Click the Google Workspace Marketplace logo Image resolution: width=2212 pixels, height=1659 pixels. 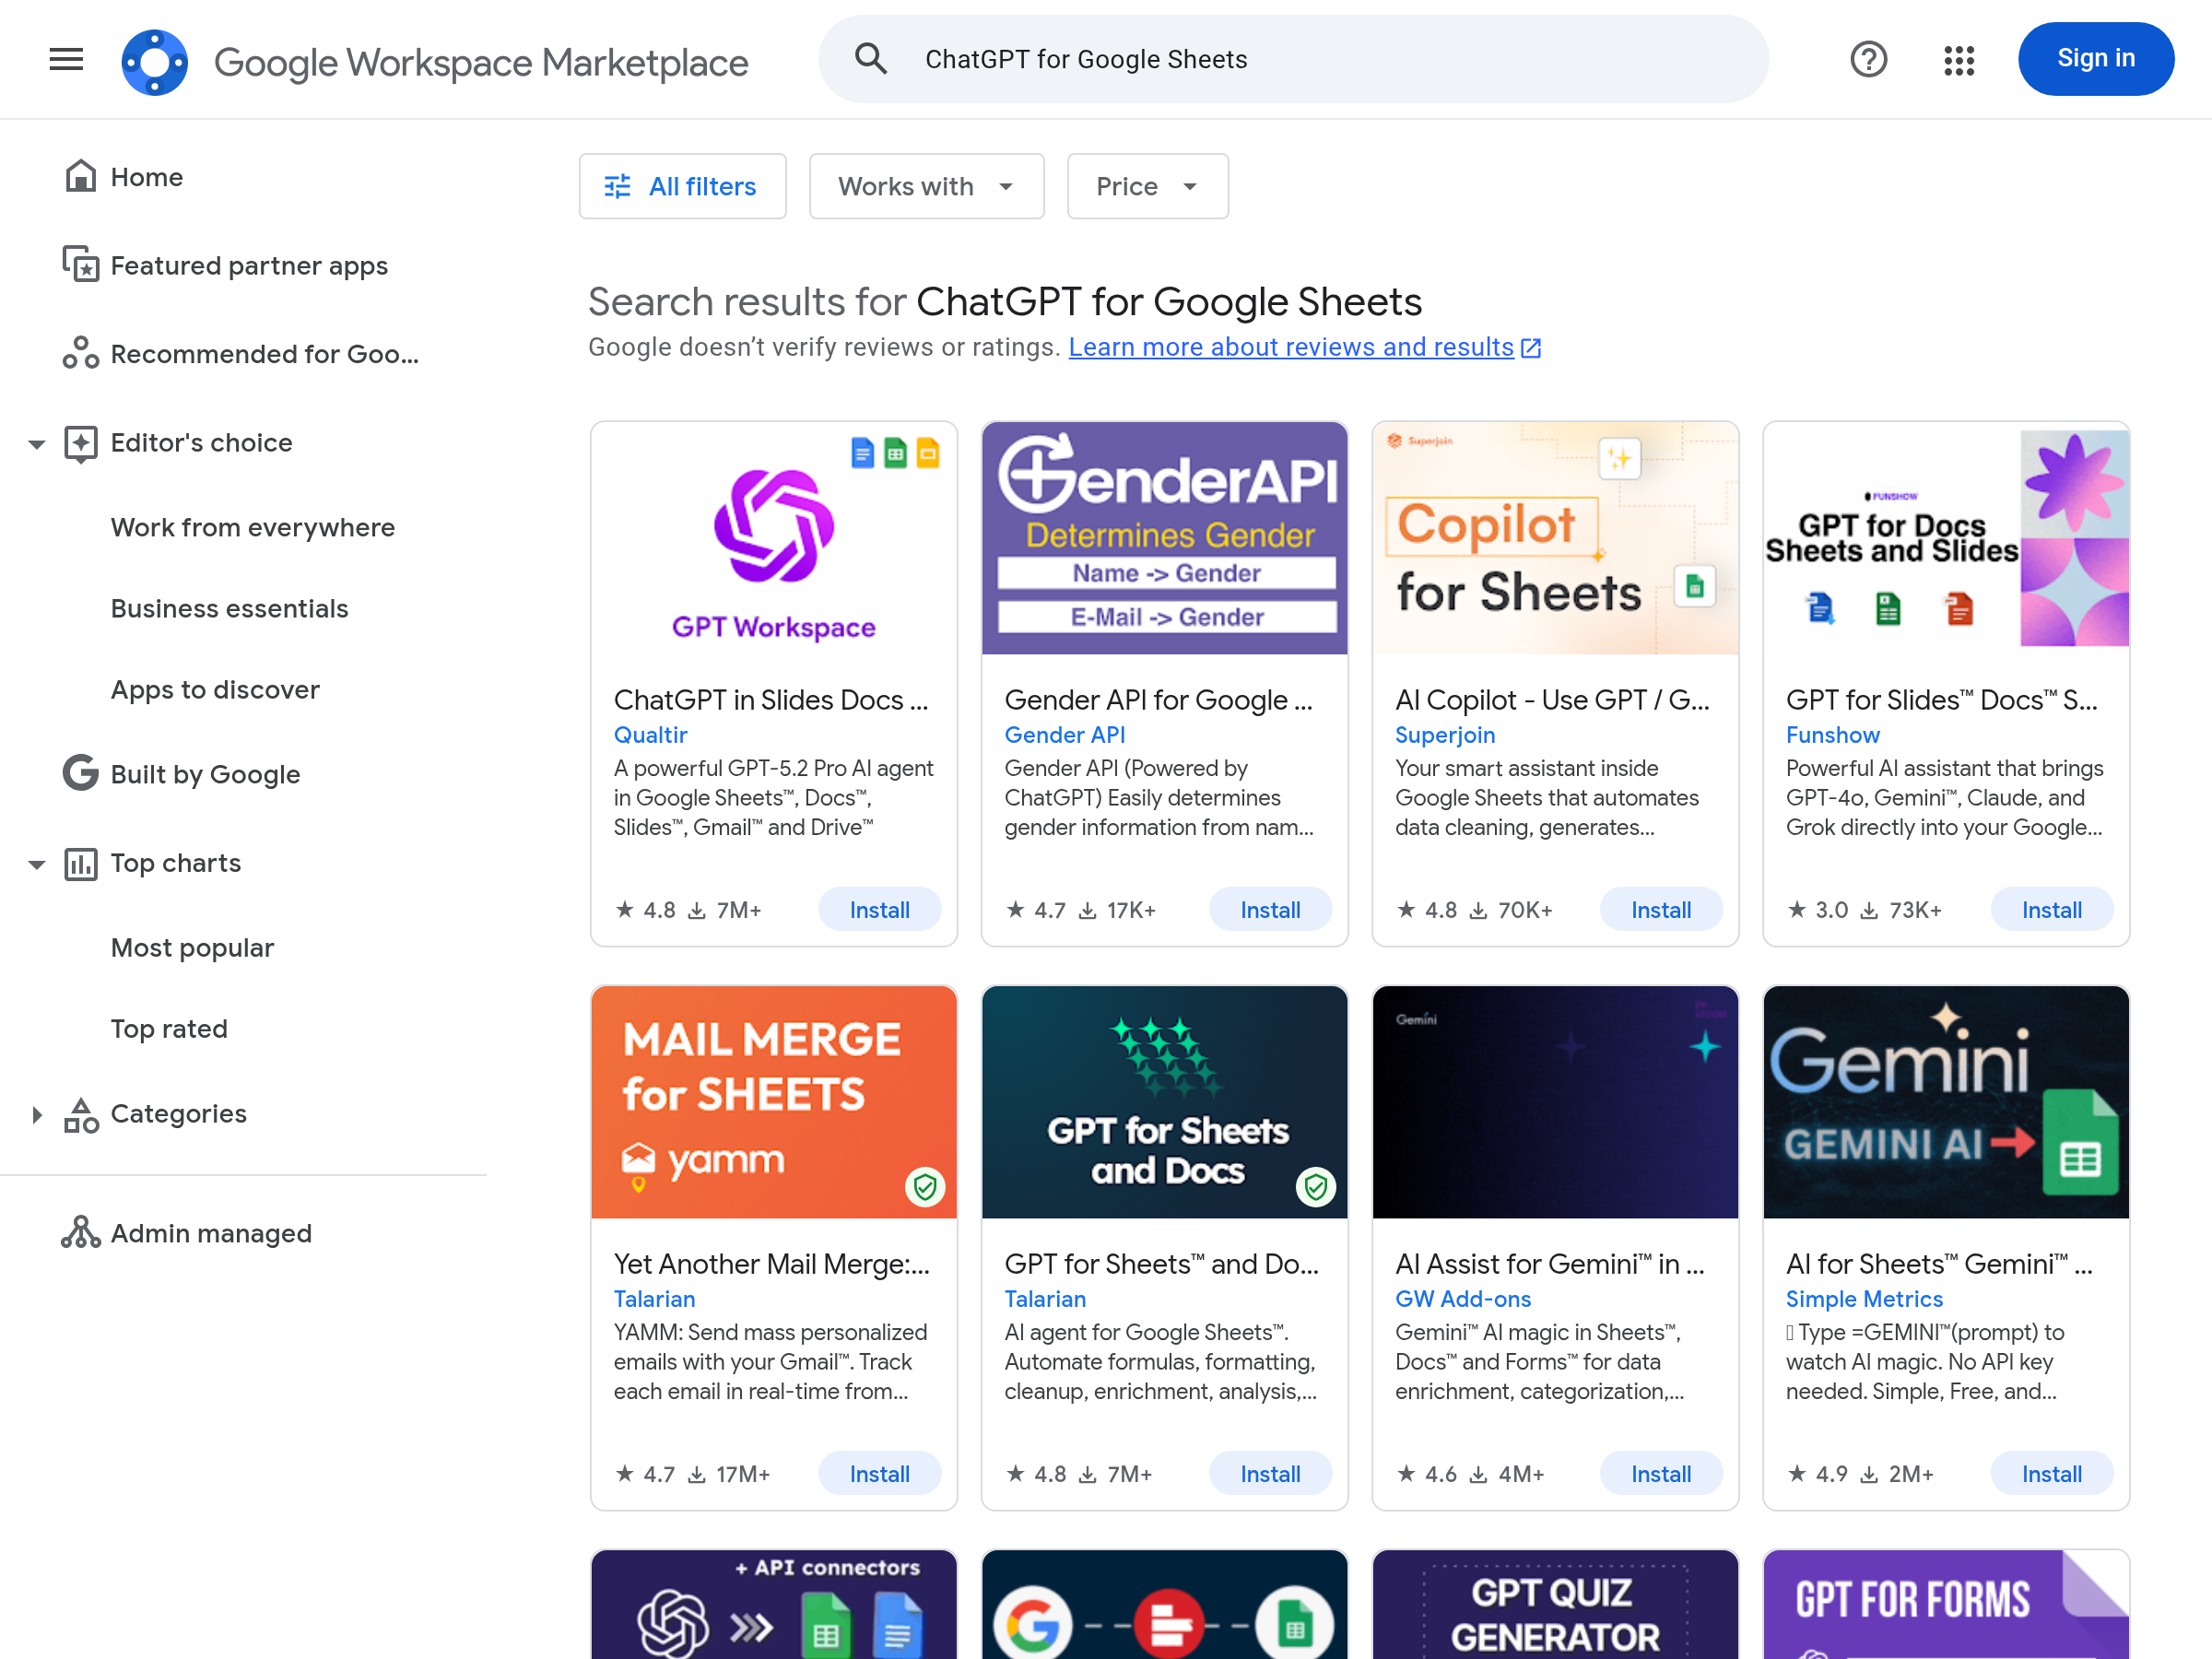coord(154,62)
